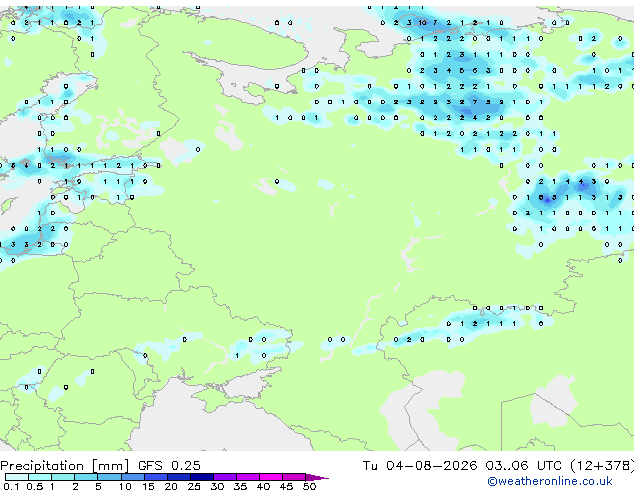Click the "Tu 04-08-2026" date text

pos(420,466)
